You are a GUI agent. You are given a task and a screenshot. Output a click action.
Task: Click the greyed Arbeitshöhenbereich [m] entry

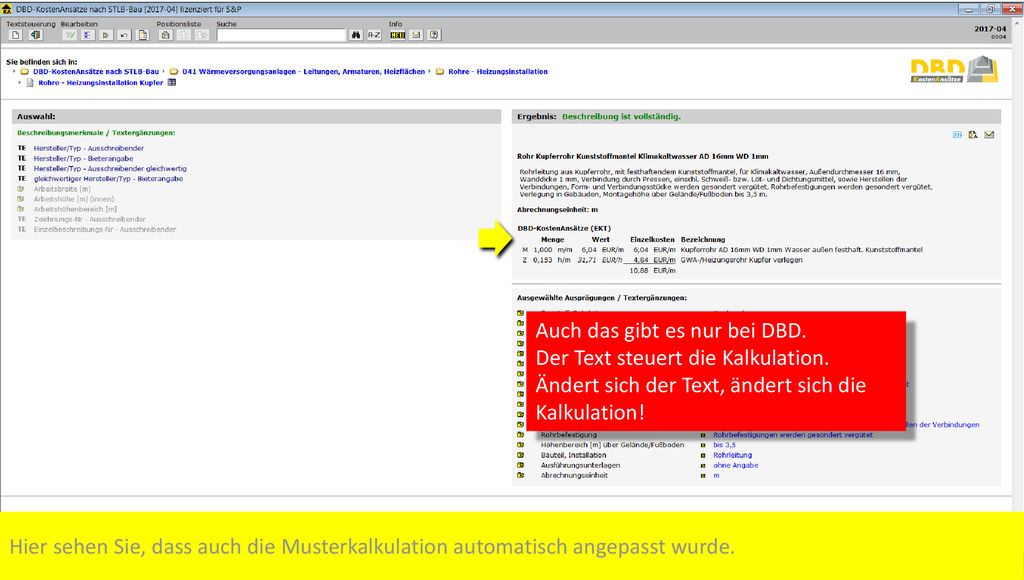75,209
